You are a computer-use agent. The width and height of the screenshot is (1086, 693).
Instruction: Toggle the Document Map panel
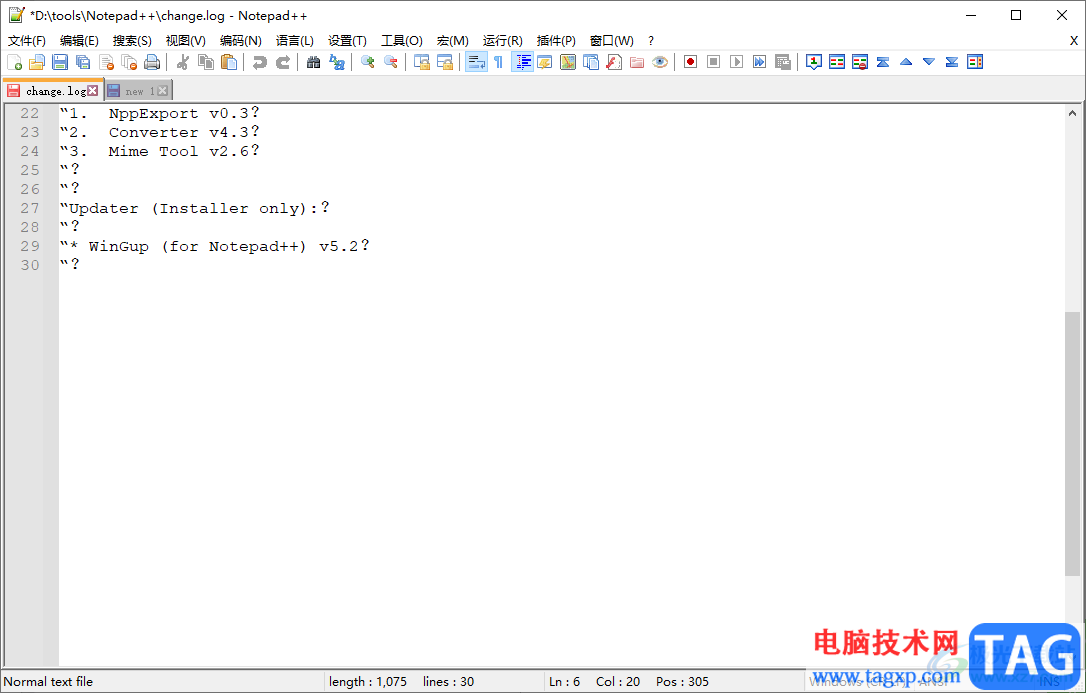click(568, 62)
